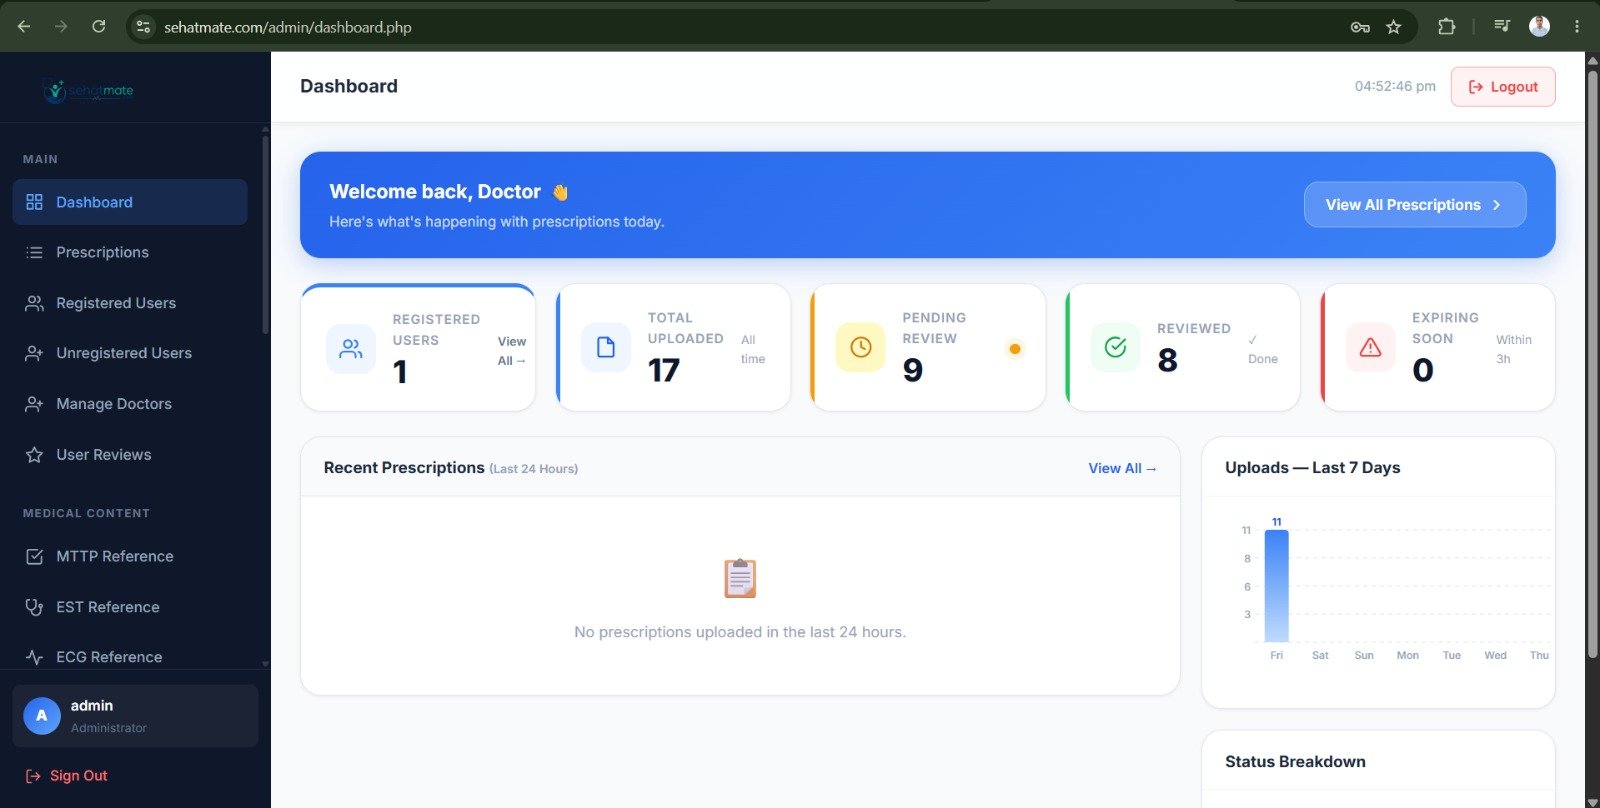1600x808 pixels.
Task: Click the browser reload page icon
Action: coord(99,27)
